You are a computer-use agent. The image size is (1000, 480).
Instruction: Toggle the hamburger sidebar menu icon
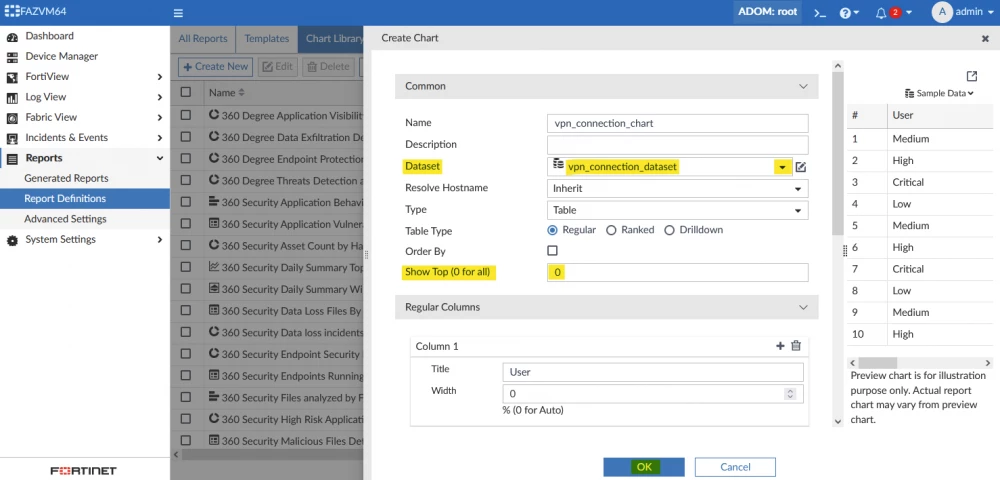click(x=179, y=13)
